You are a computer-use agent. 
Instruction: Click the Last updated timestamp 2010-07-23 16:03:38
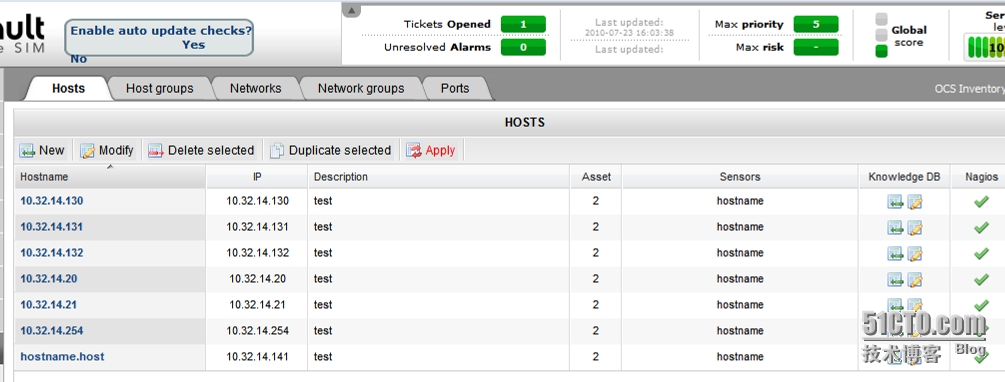629,33
